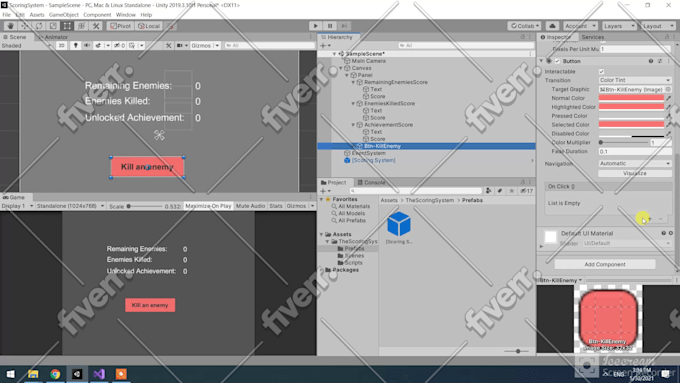
Task: Collapse the RemainingEnemiesScore item
Action: (353, 82)
